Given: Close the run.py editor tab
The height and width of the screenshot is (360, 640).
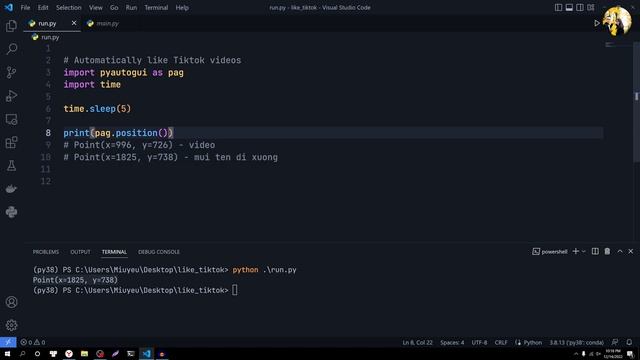Looking at the screenshot, I should click(74, 23).
